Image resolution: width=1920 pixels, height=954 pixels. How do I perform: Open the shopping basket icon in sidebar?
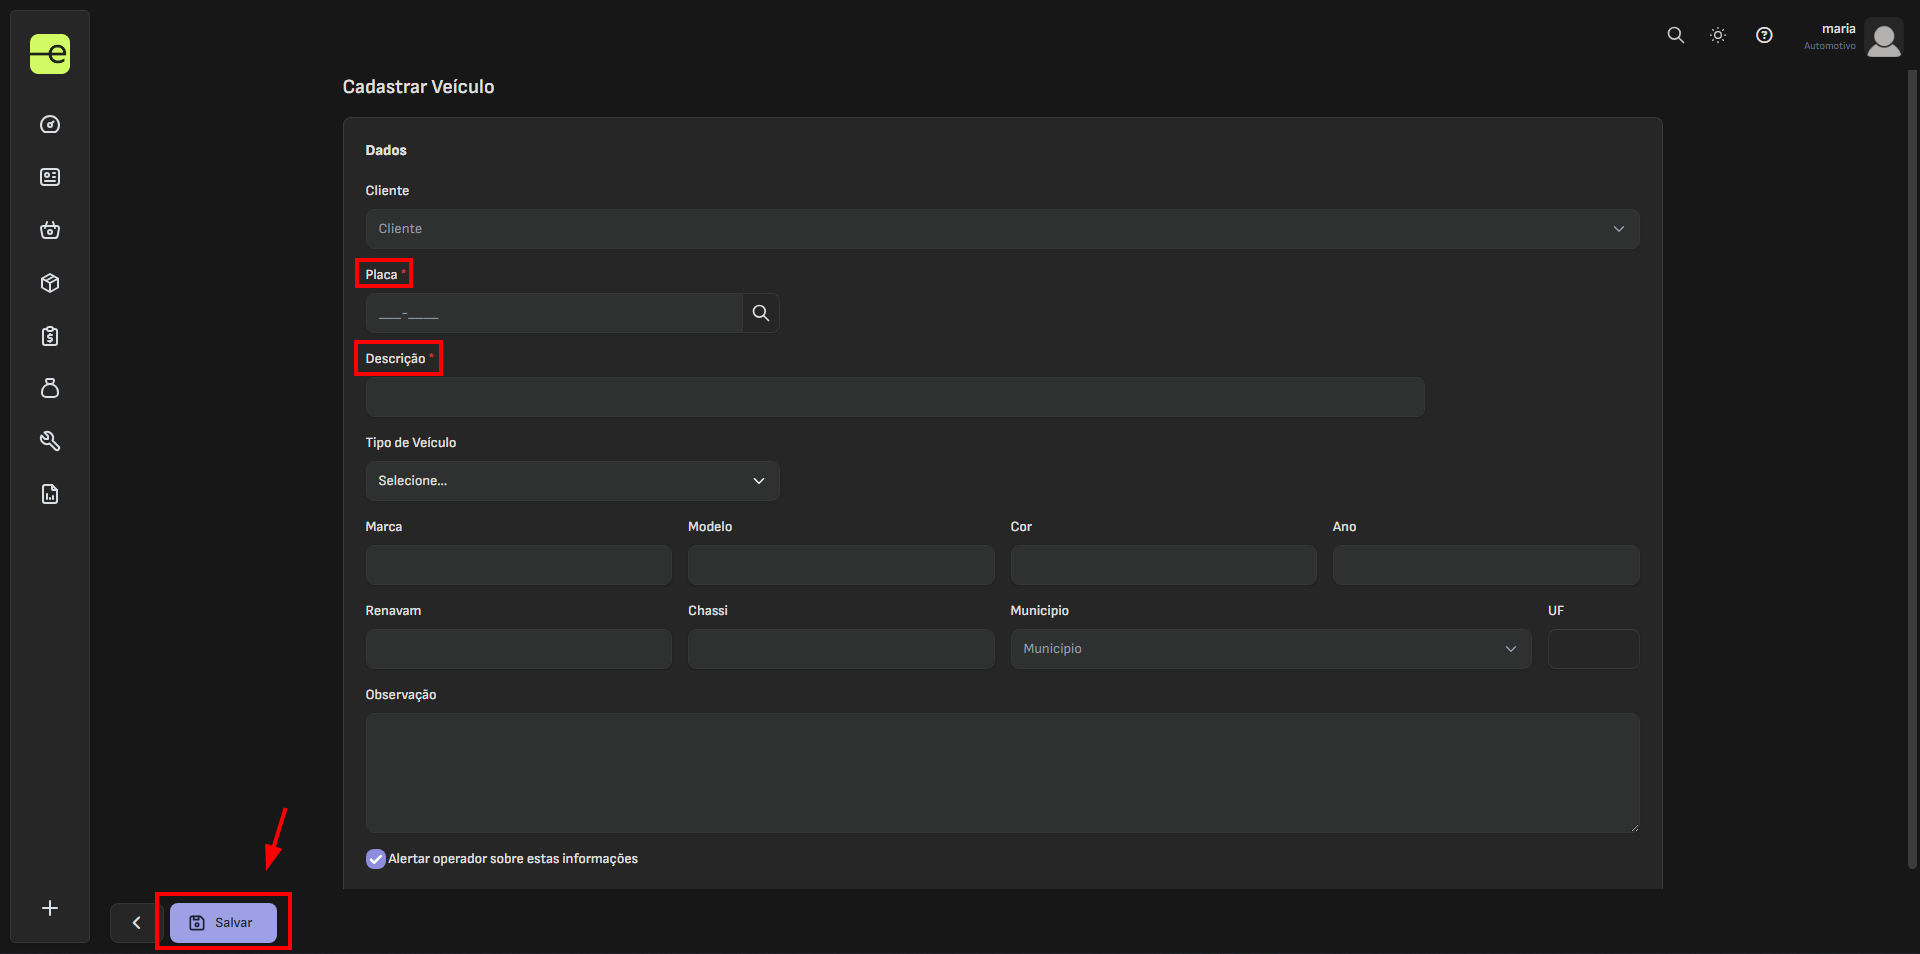point(50,230)
